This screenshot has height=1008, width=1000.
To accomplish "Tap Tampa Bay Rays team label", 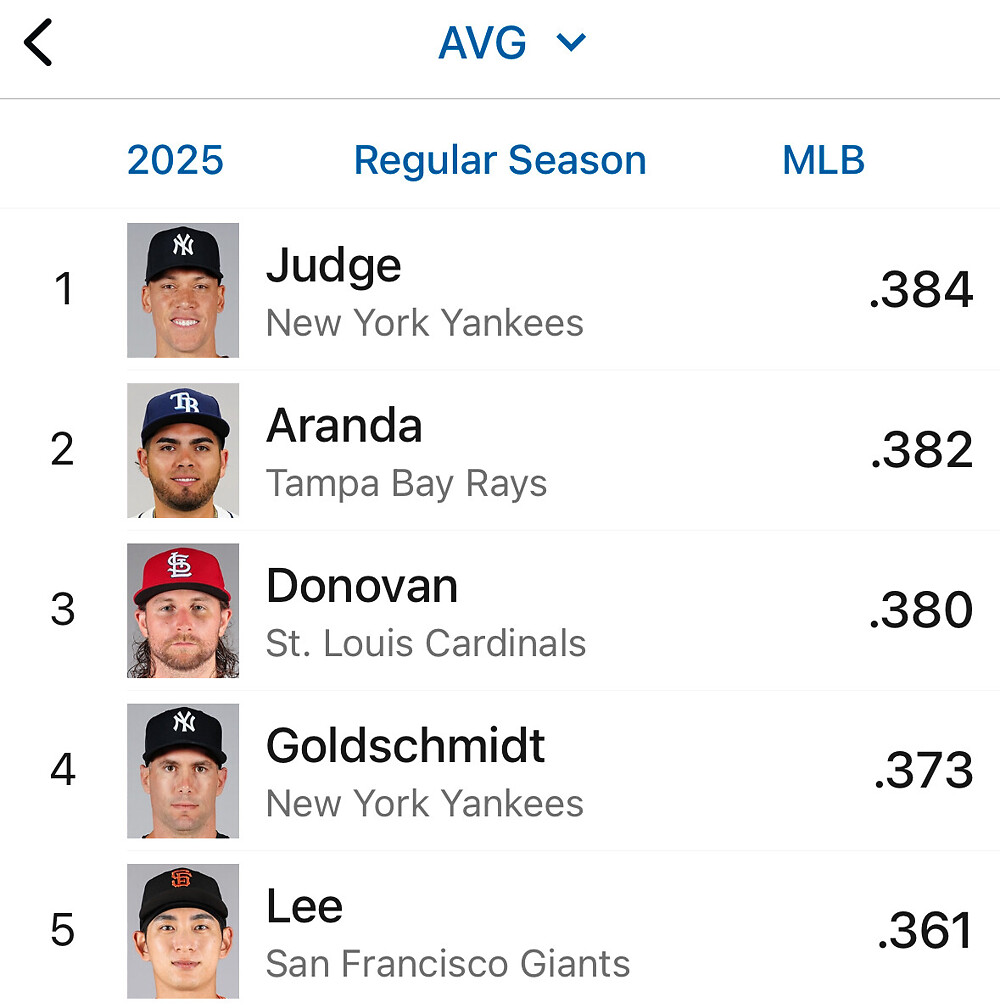I will (406, 484).
